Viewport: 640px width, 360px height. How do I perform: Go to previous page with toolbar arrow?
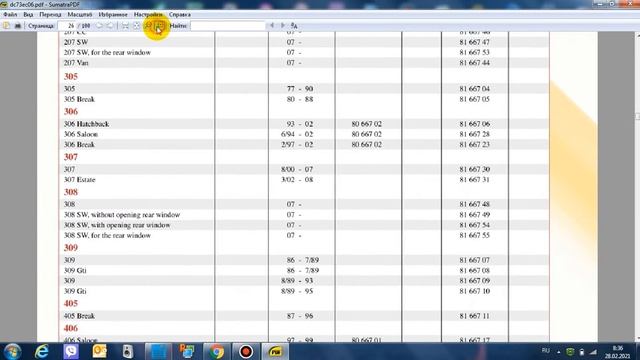coord(99,26)
